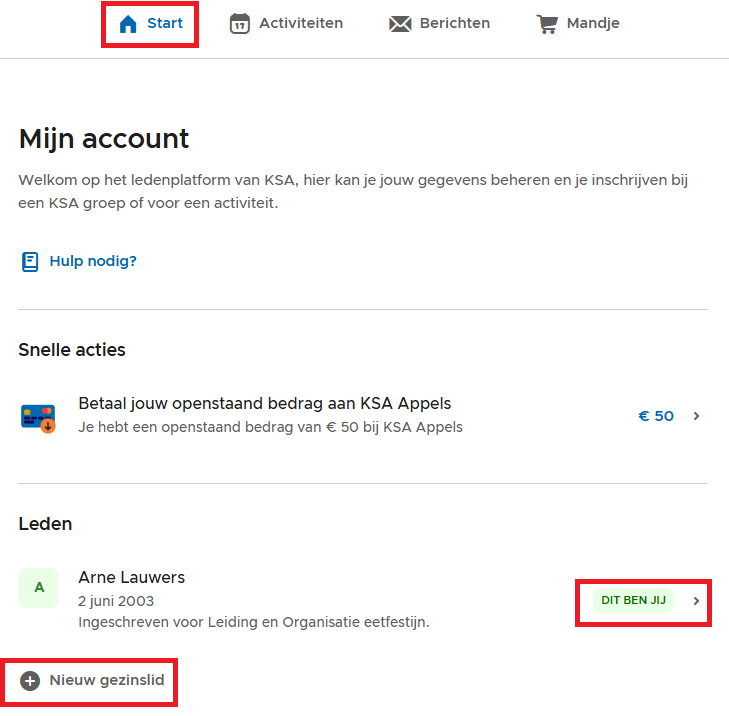The width and height of the screenshot is (729, 716).
Task: Click the home icon in the Start tab
Action: pos(128,24)
